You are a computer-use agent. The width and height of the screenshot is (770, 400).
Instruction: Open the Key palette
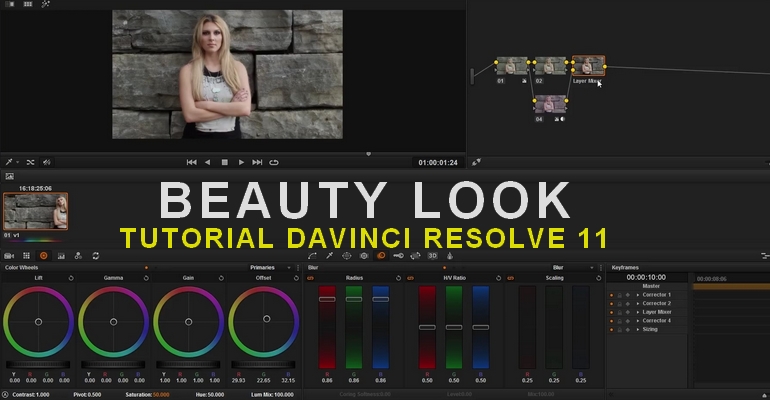398,256
